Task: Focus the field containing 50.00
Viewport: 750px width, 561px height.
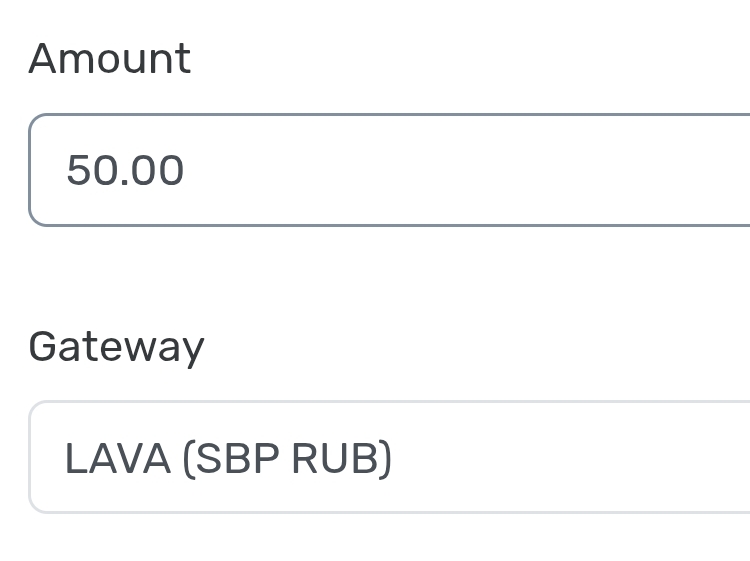Action: [x=390, y=170]
